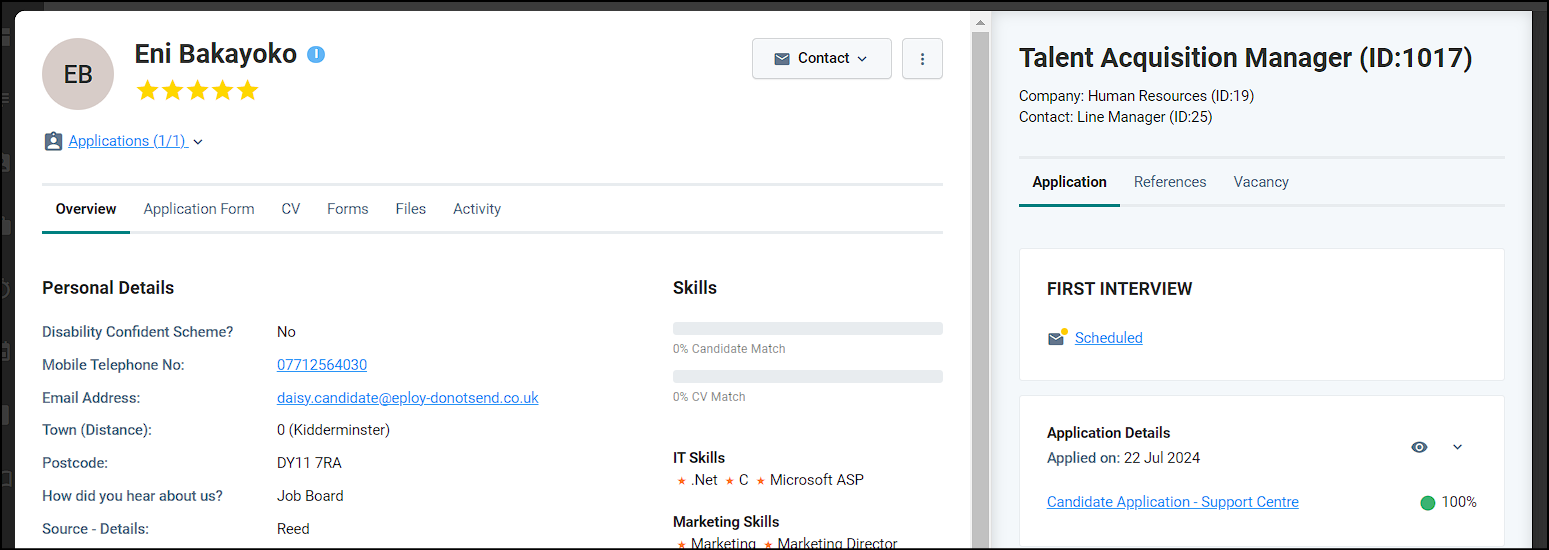Expand the Applications (1/1) dropdown arrow
Screen dimensions: 1549x550
pos(198,142)
